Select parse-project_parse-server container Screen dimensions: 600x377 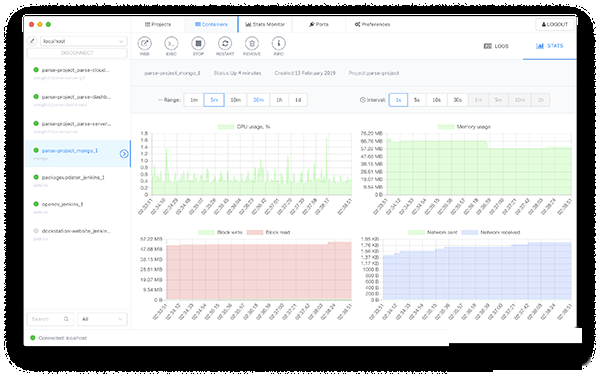(x=78, y=127)
